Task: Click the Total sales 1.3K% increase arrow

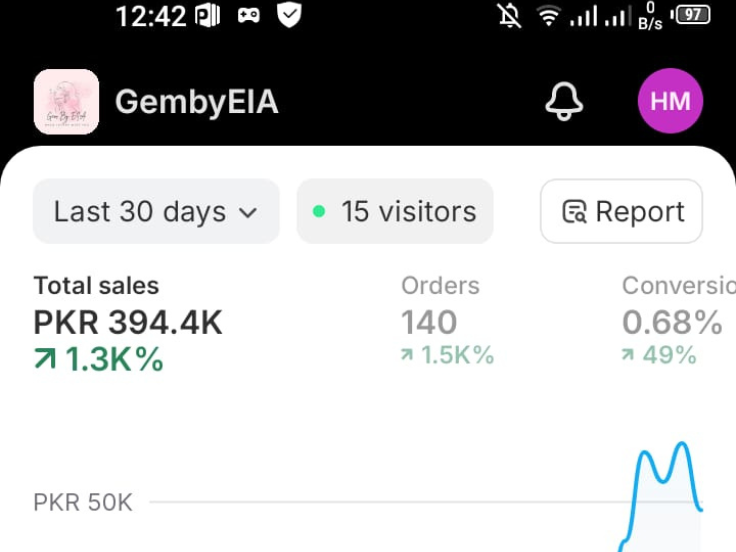Action: coord(45,359)
